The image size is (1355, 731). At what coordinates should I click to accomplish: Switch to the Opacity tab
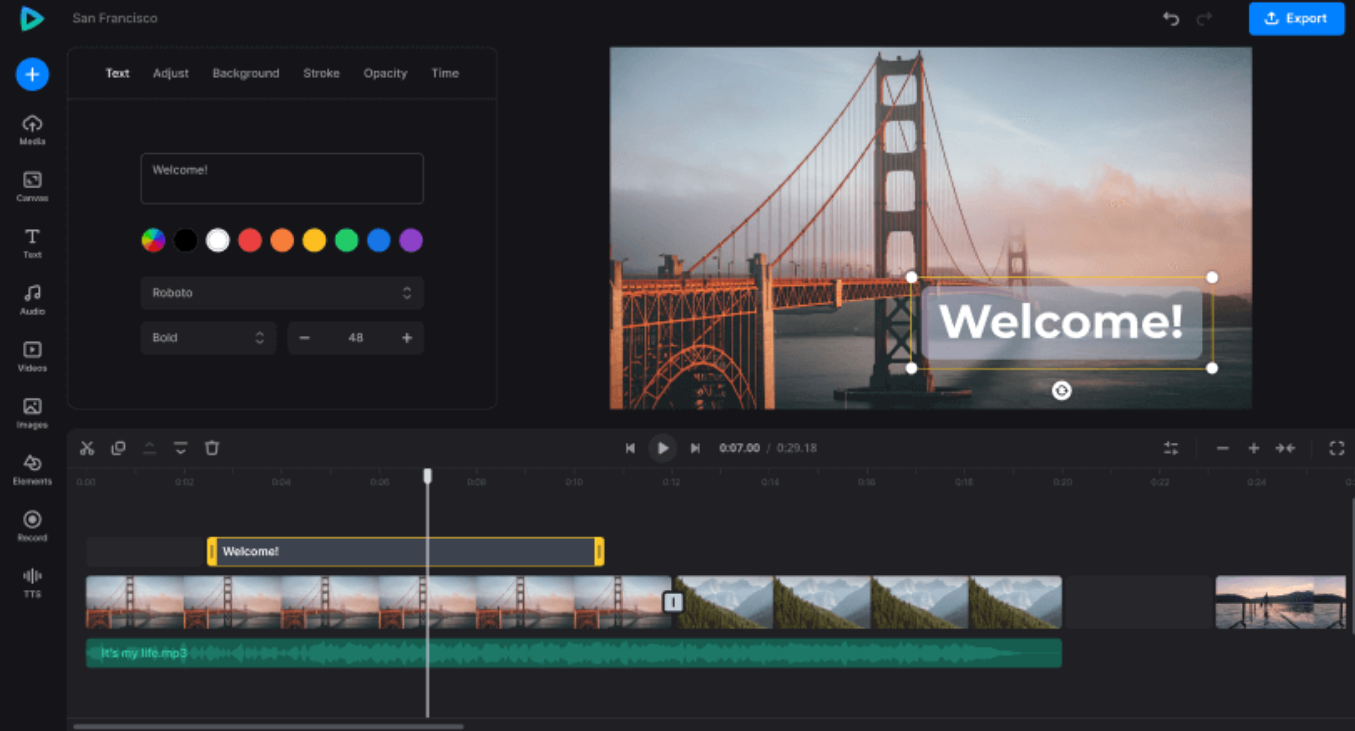385,73
